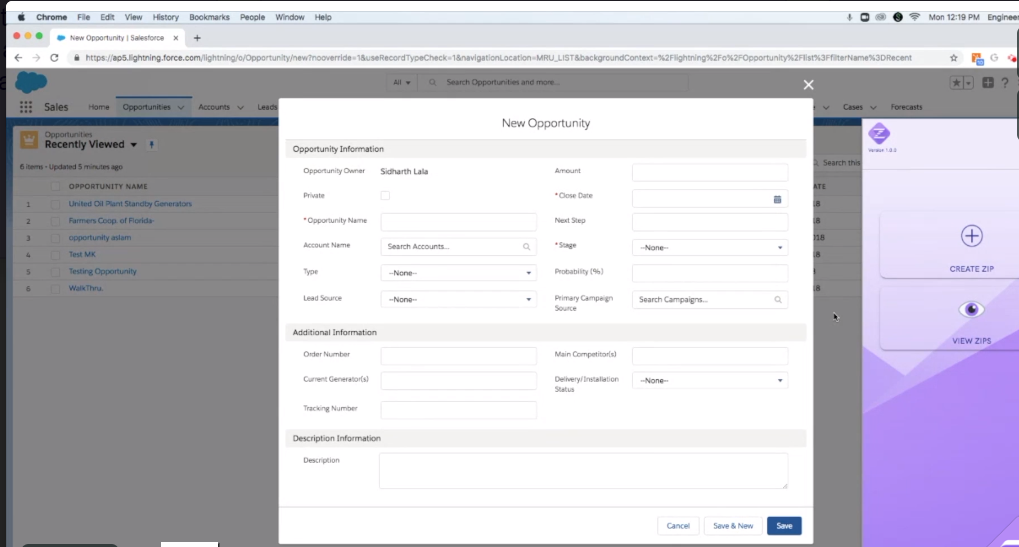Select checkbox for Testing Opportunity row

(55, 272)
